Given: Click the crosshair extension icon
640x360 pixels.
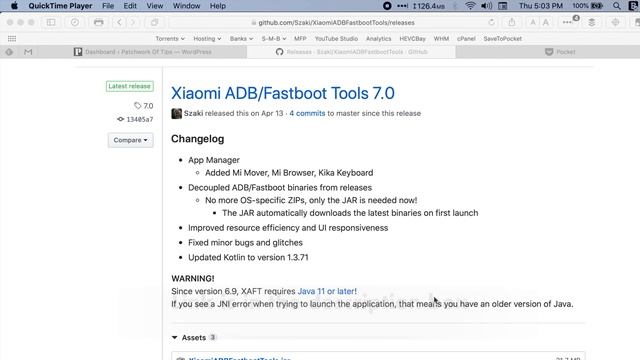Looking at the screenshot, I should click(615, 22).
